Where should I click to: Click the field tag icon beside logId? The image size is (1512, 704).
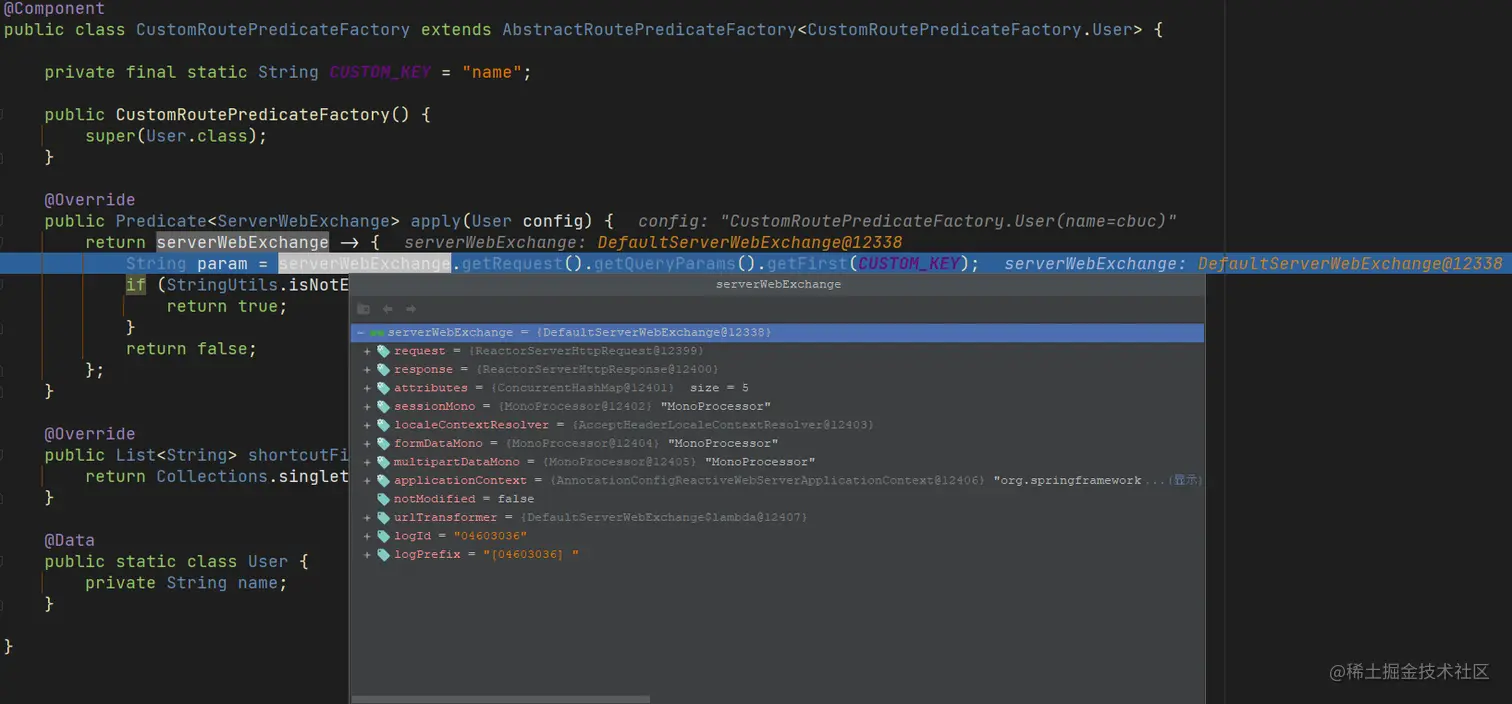383,536
